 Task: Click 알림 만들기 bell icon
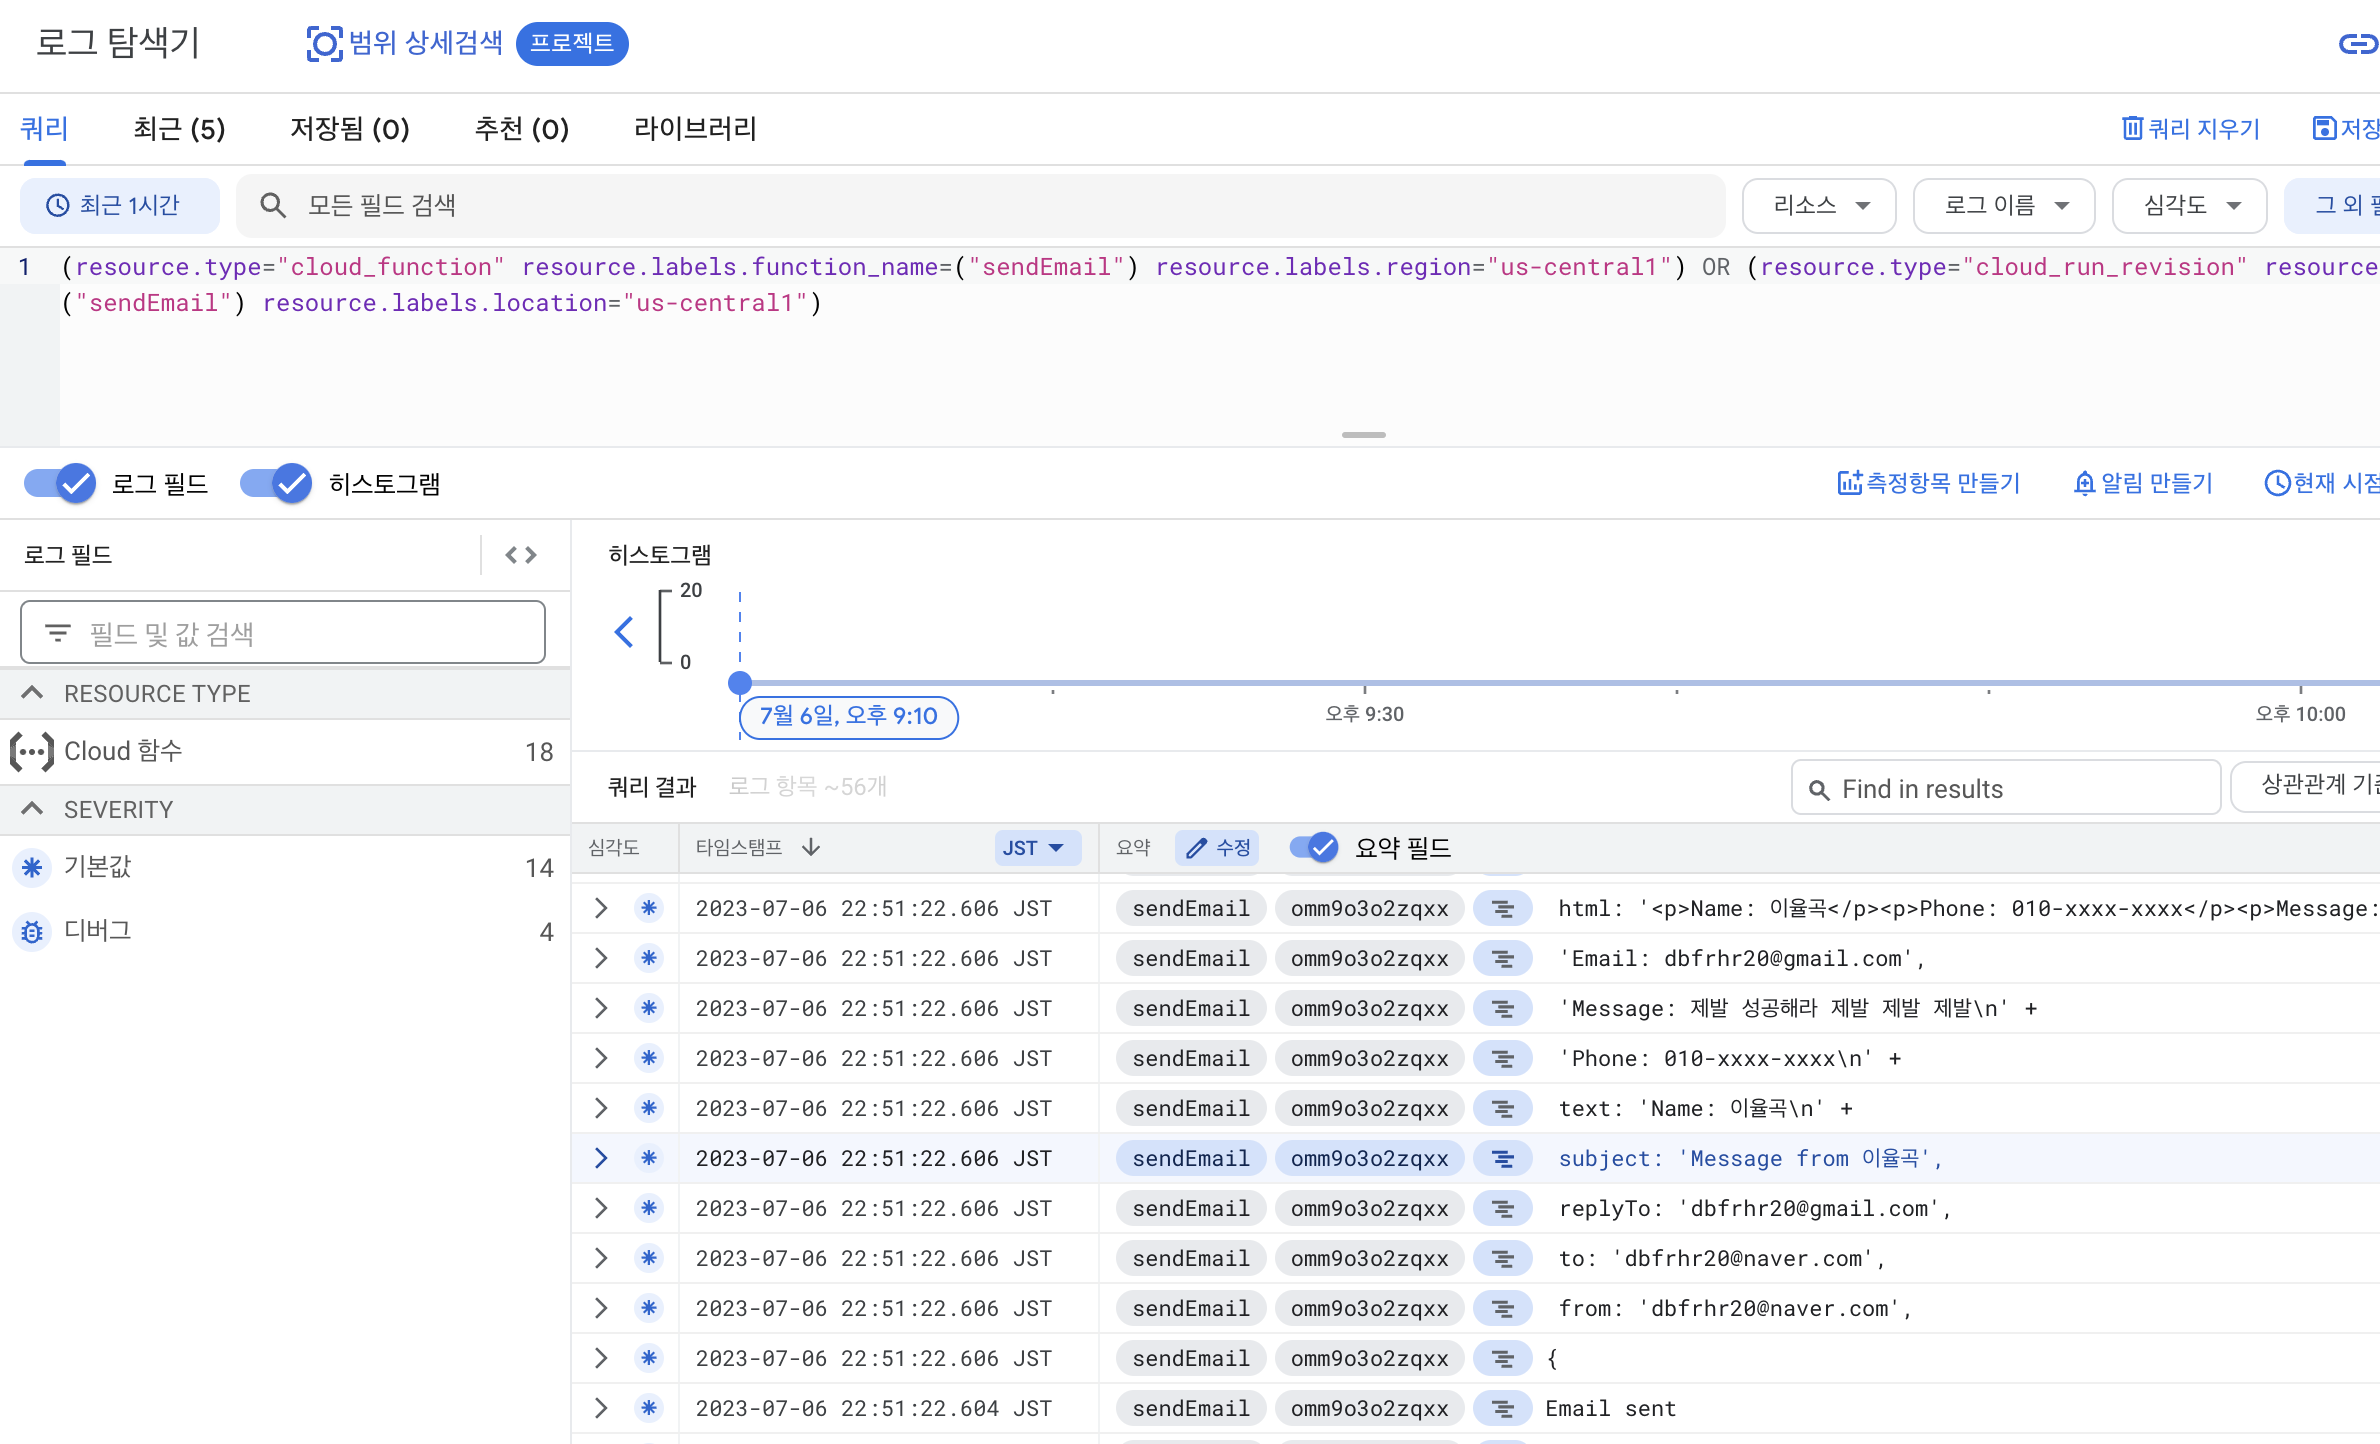pos(2084,483)
